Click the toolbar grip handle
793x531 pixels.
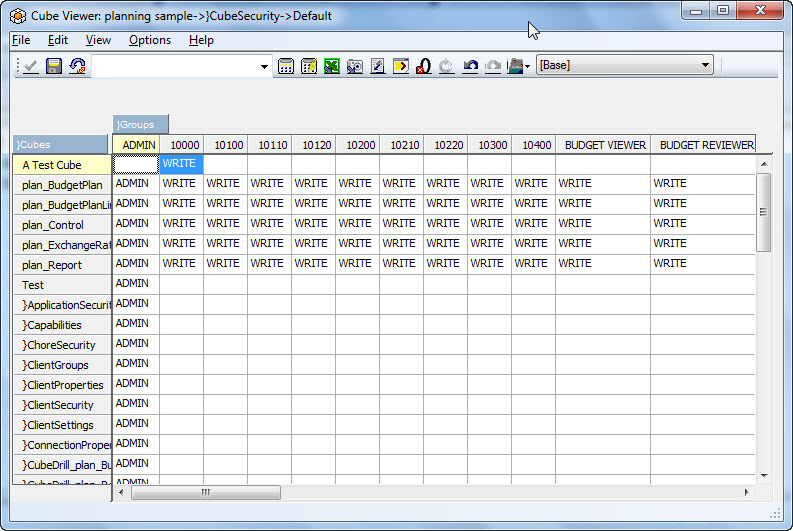click(18, 66)
